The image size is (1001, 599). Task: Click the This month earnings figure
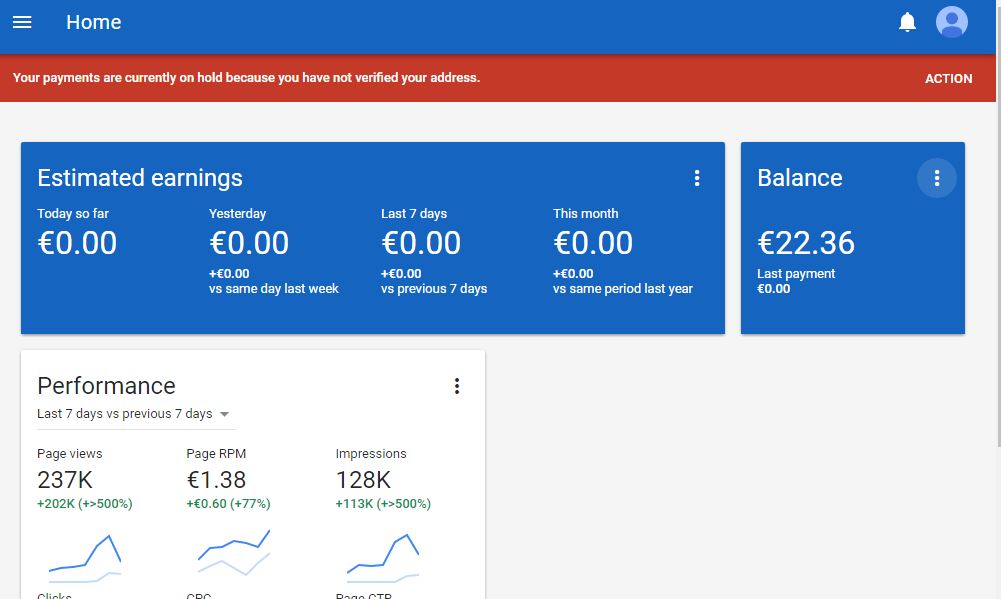pyautogui.click(x=593, y=243)
